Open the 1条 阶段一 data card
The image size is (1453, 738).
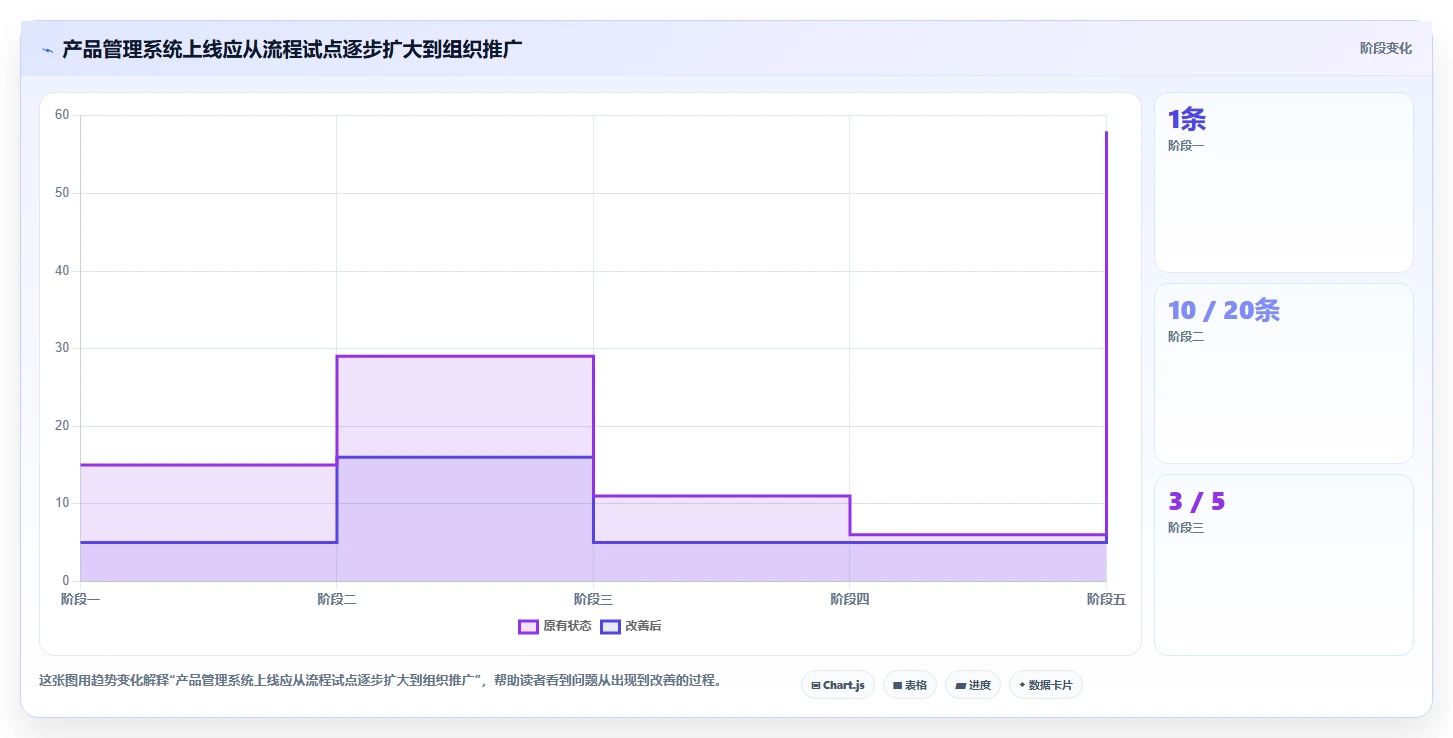tap(1284, 183)
